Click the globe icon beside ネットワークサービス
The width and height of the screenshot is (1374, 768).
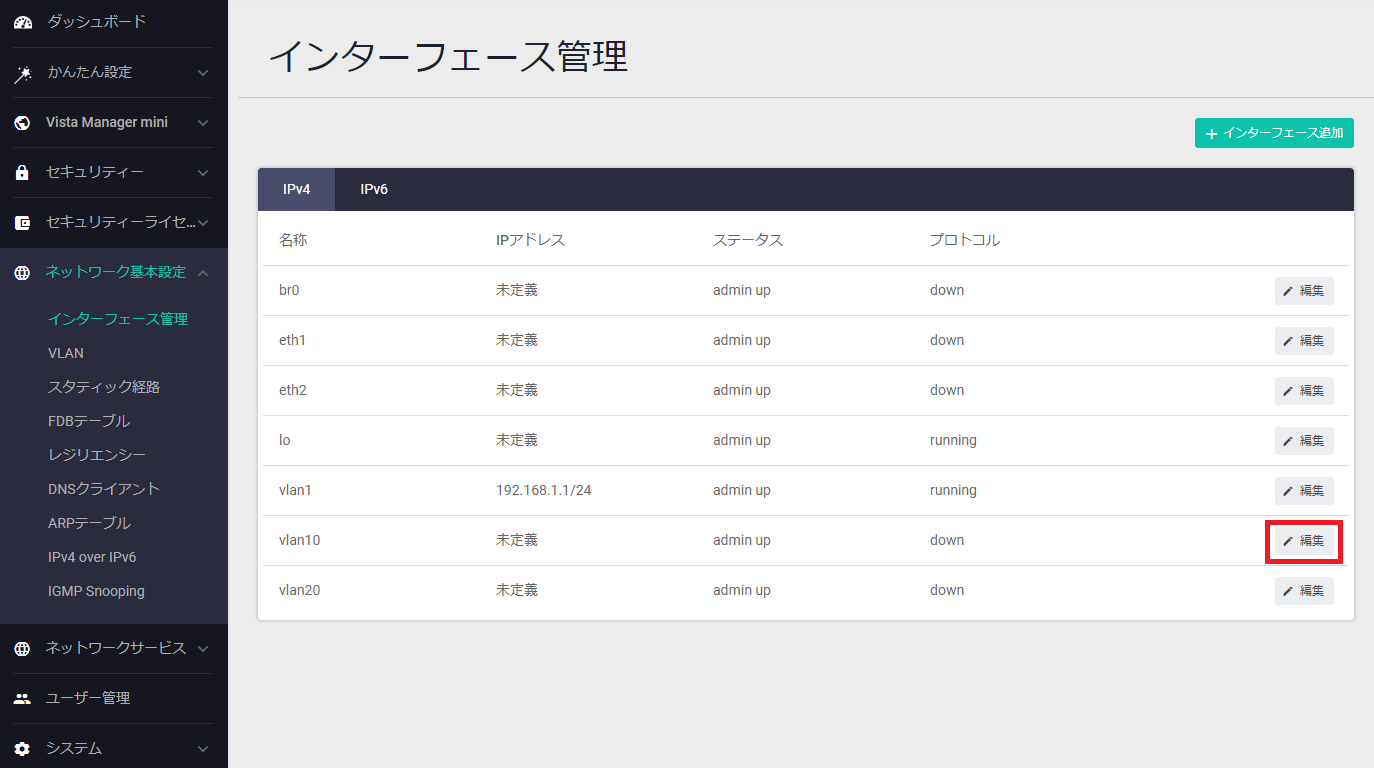(22, 649)
